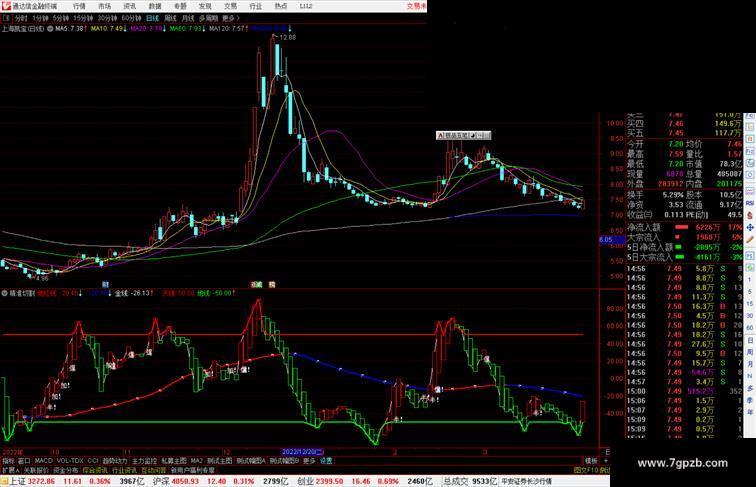Click the 月 period shortcut in right sidebar

pyautogui.click(x=750, y=364)
